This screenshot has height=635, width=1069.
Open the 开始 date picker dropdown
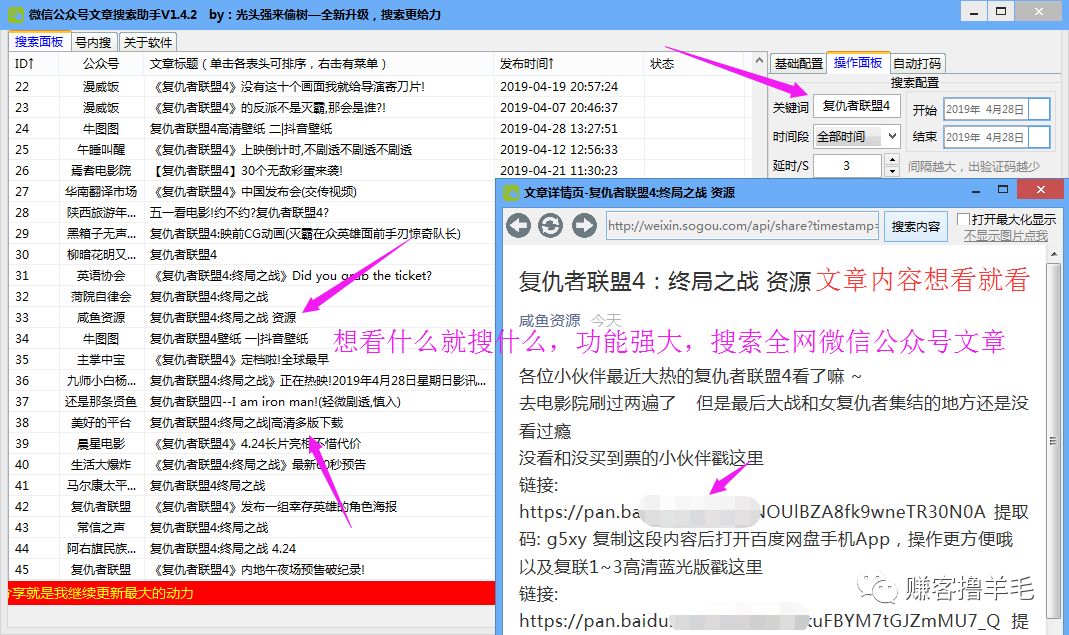pyautogui.click(x=1039, y=109)
